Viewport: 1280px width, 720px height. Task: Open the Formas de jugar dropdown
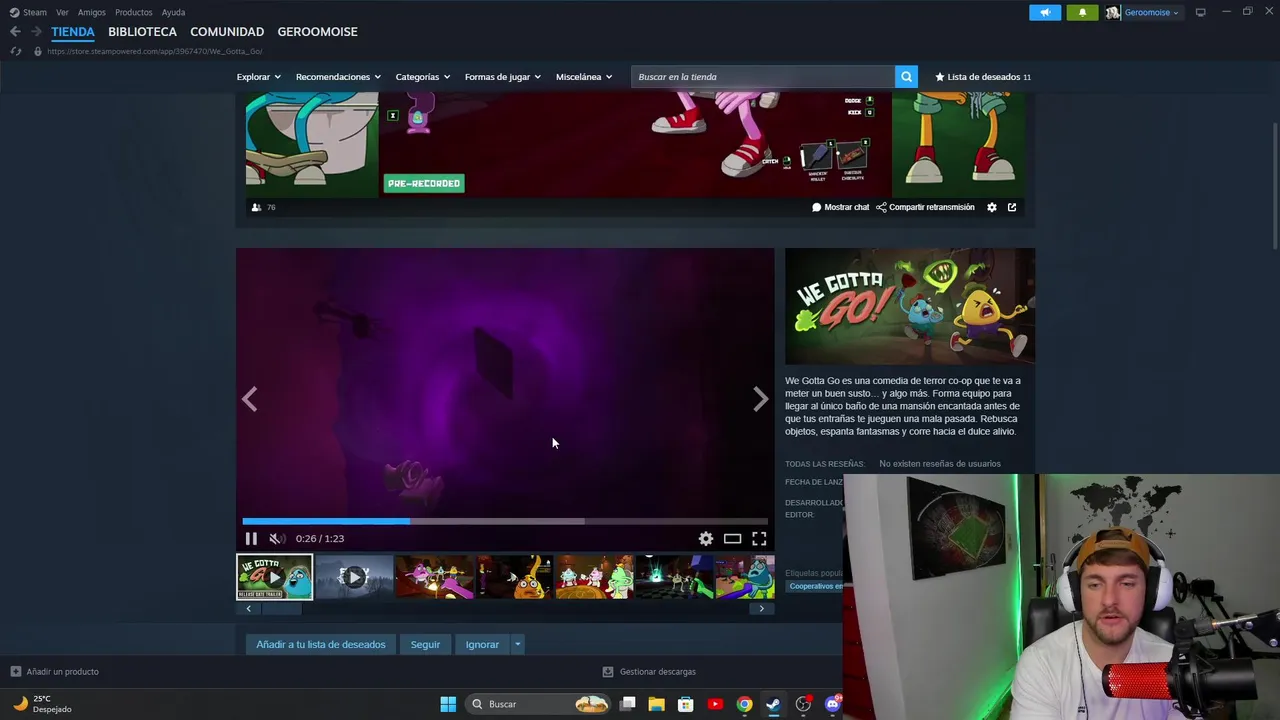click(x=503, y=77)
